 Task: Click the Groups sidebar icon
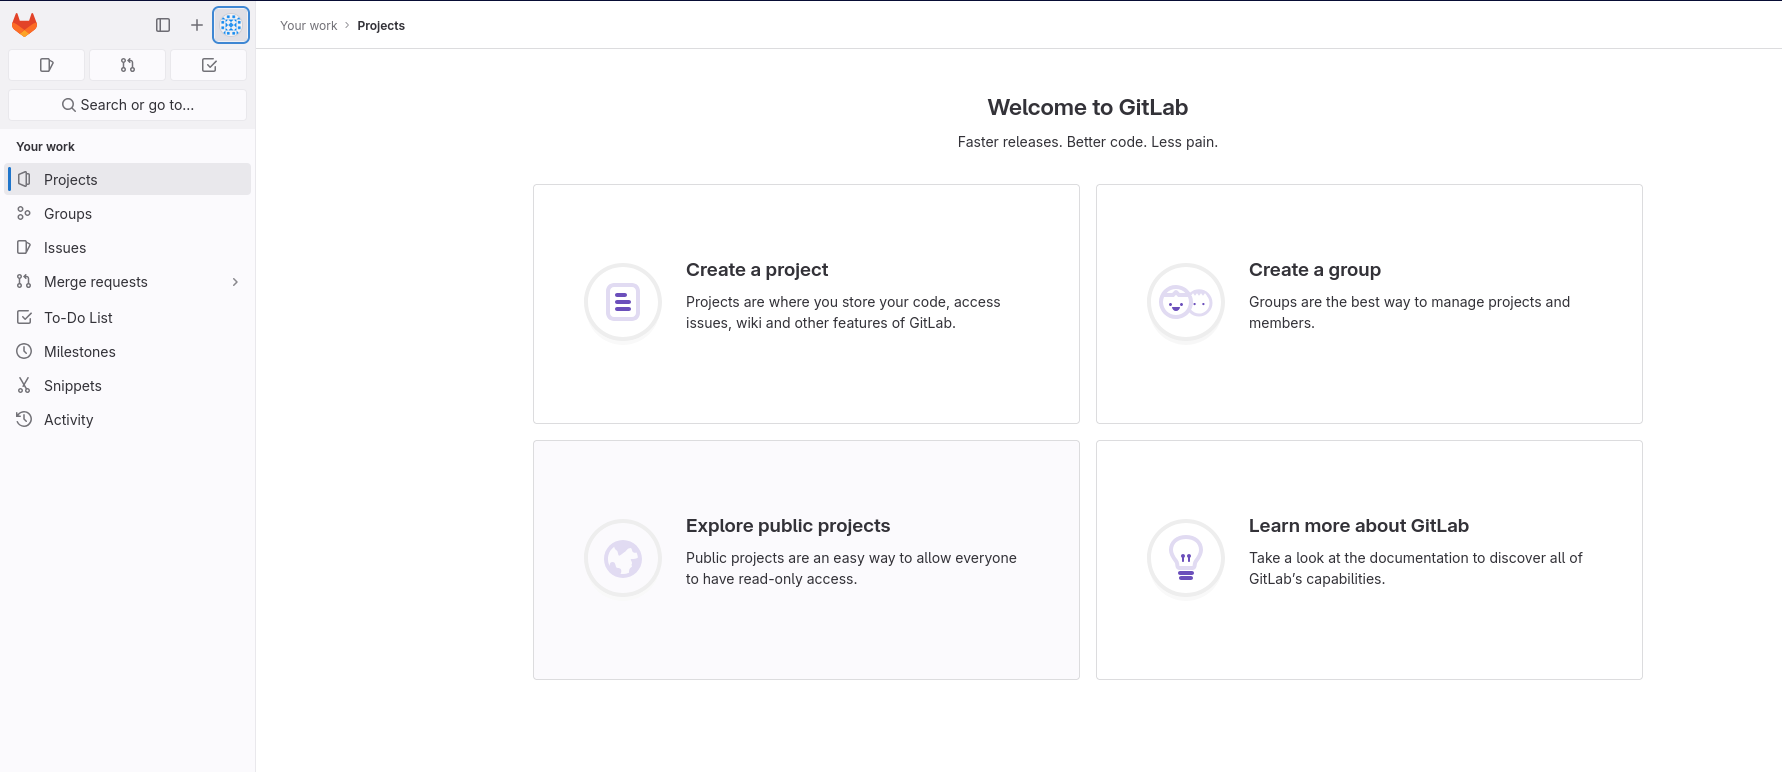tap(24, 213)
